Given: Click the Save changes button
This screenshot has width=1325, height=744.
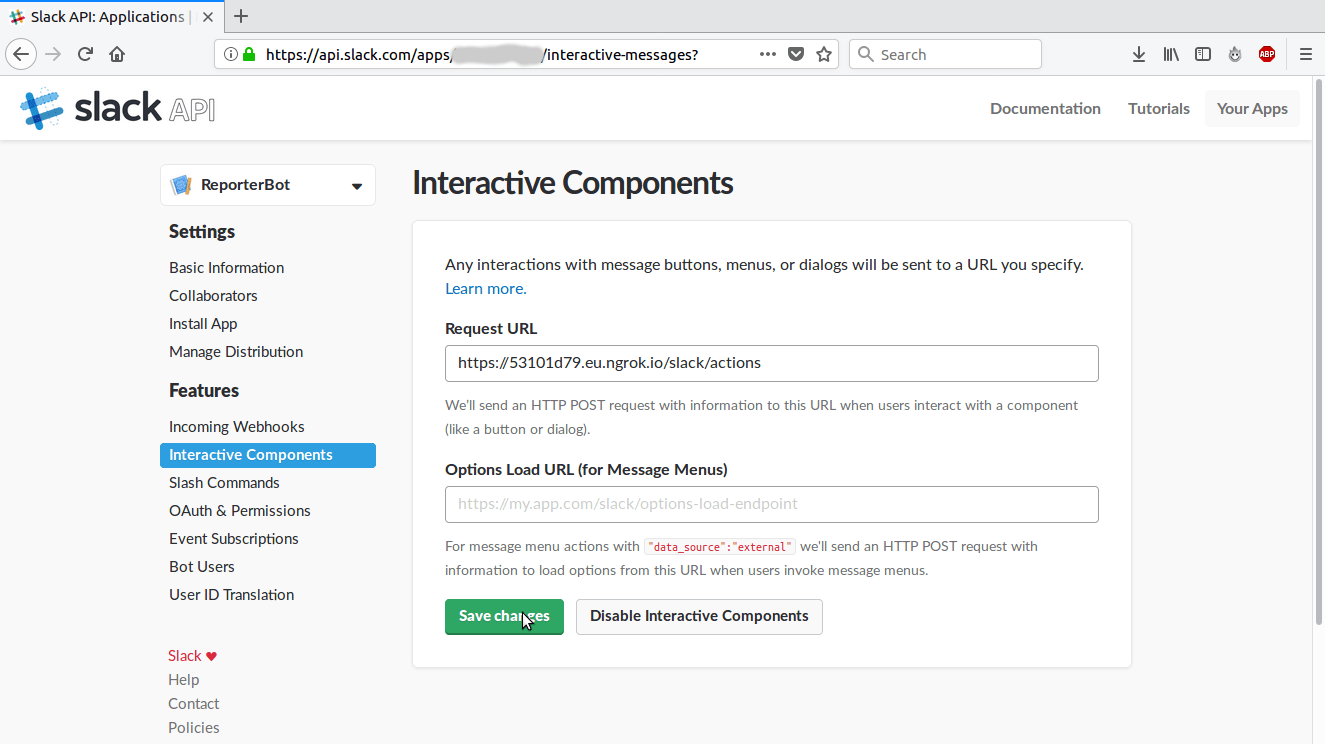Looking at the screenshot, I should (504, 616).
